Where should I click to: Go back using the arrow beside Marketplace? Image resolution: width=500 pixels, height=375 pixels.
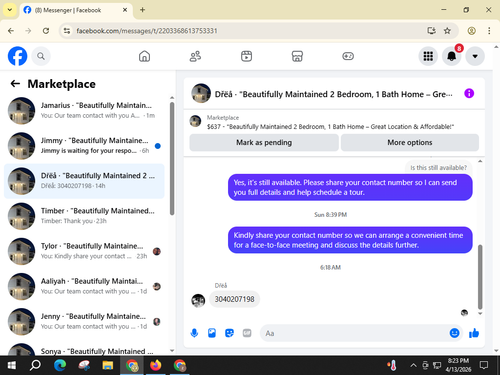15,84
